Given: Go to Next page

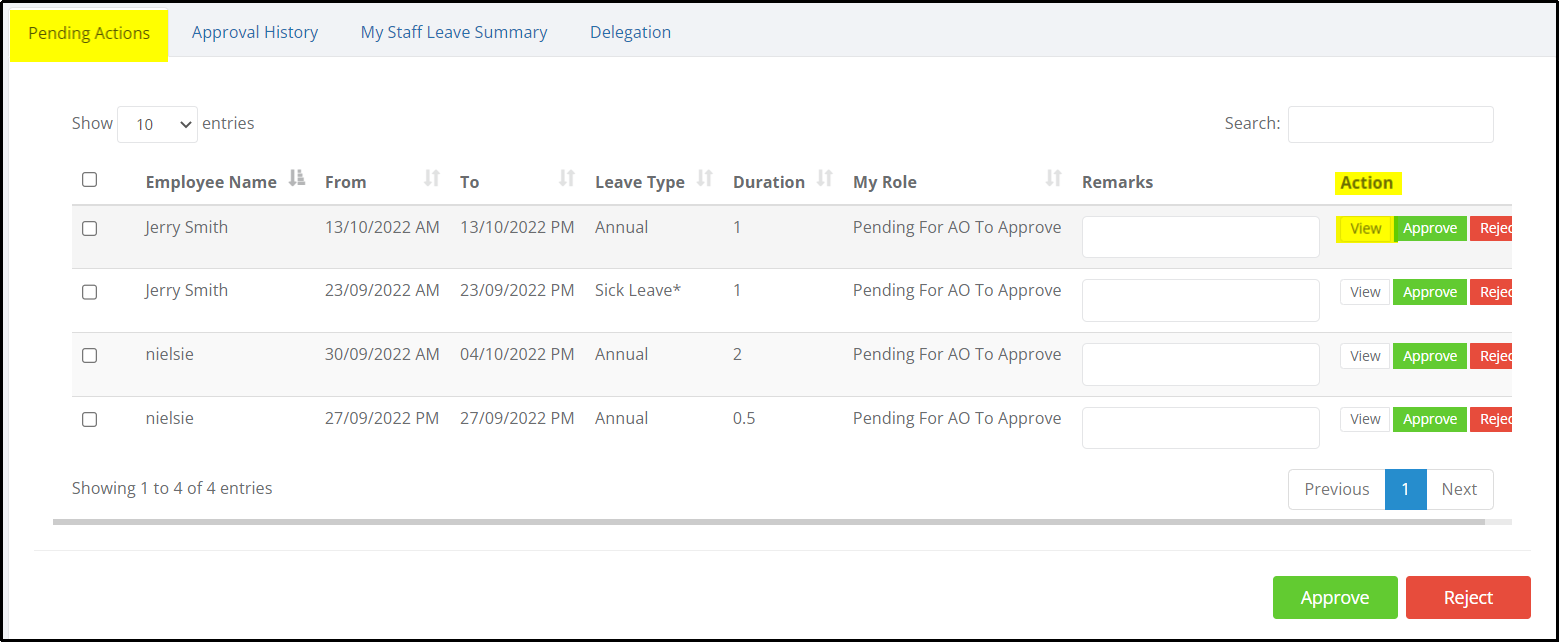Looking at the screenshot, I should pyautogui.click(x=1459, y=489).
